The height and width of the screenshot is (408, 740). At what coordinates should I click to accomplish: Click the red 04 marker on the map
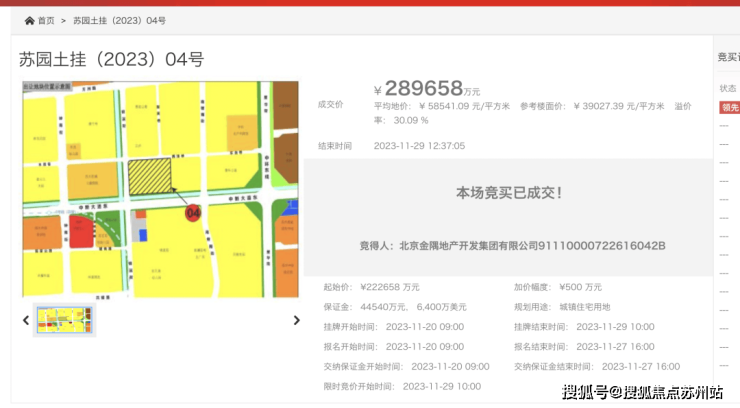click(x=193, y=212)
